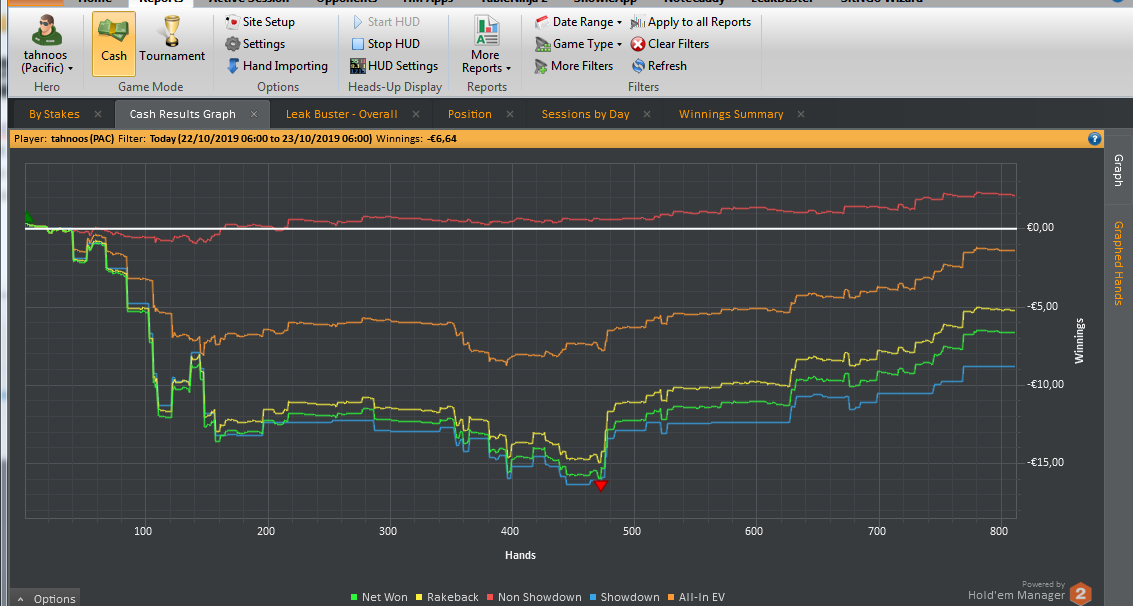Click the Stop HUD button
Screen dimensions: 1133x606
coord(385,44)
